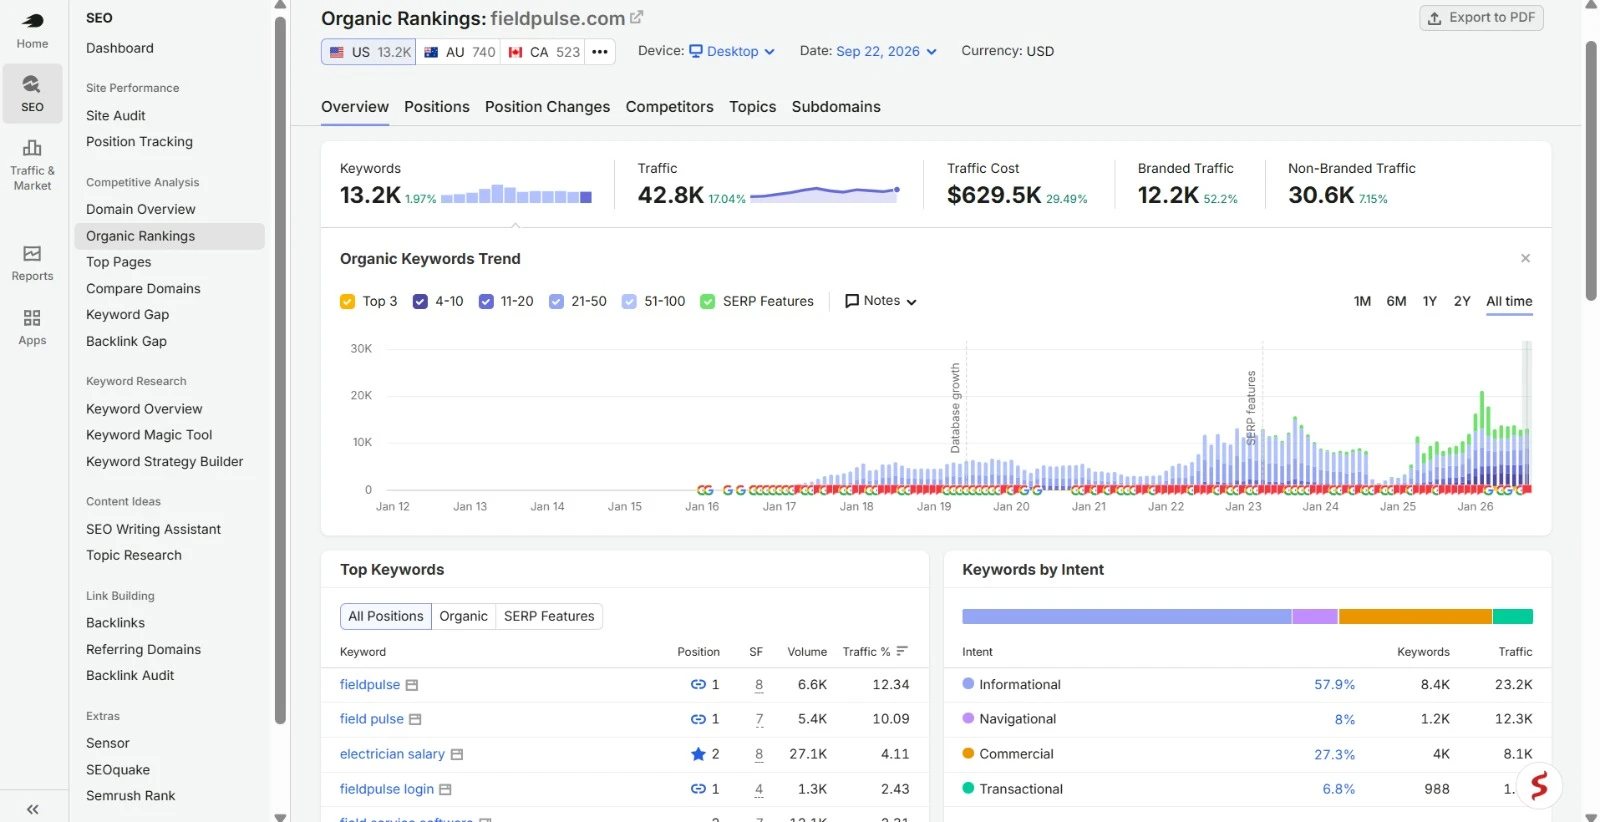Select the SEO icon in left rail
The image size is (1600, 822).
(32, 93)
